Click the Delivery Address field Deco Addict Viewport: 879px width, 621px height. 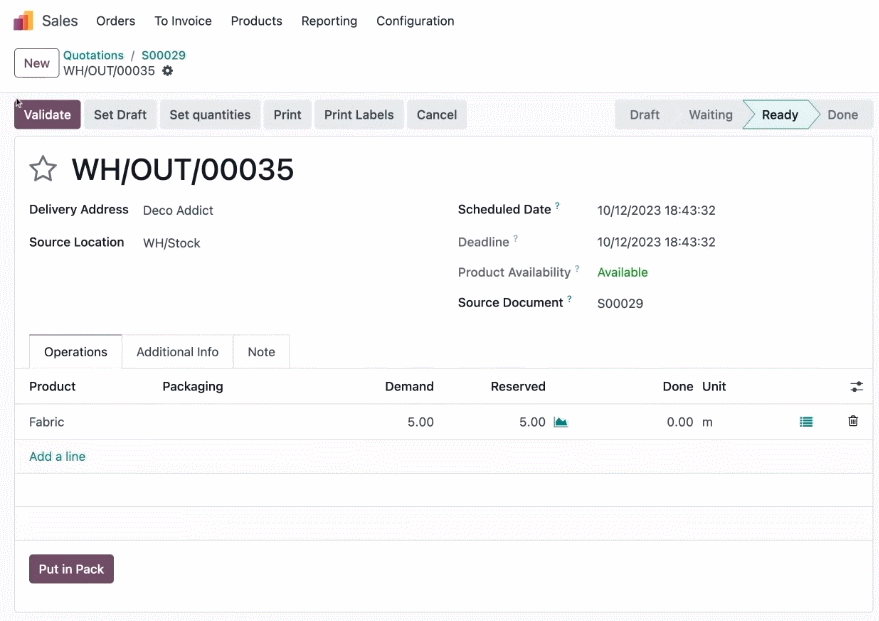[x=178, y=210]
